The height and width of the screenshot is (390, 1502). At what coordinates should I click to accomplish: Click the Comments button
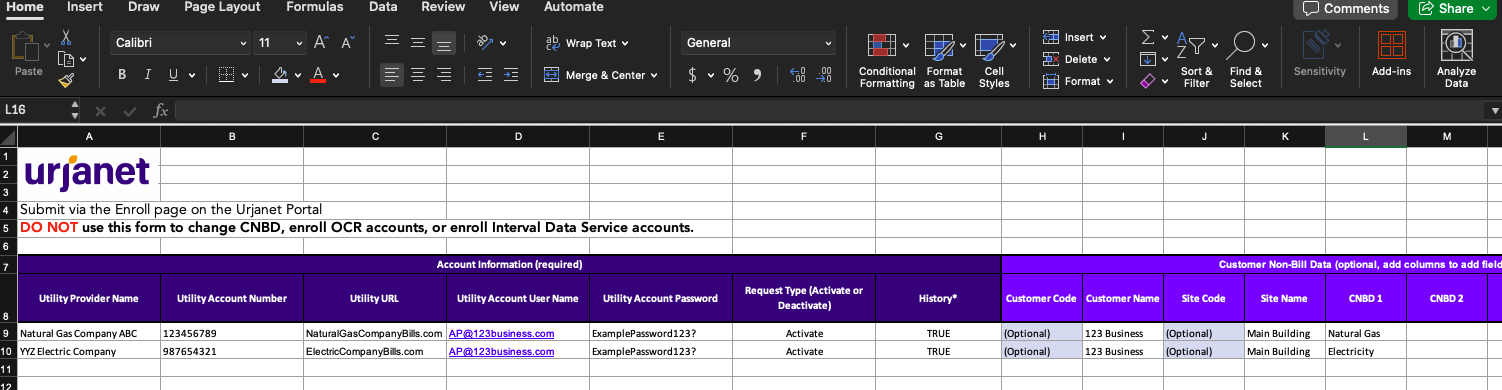(x=1347, y=8)
